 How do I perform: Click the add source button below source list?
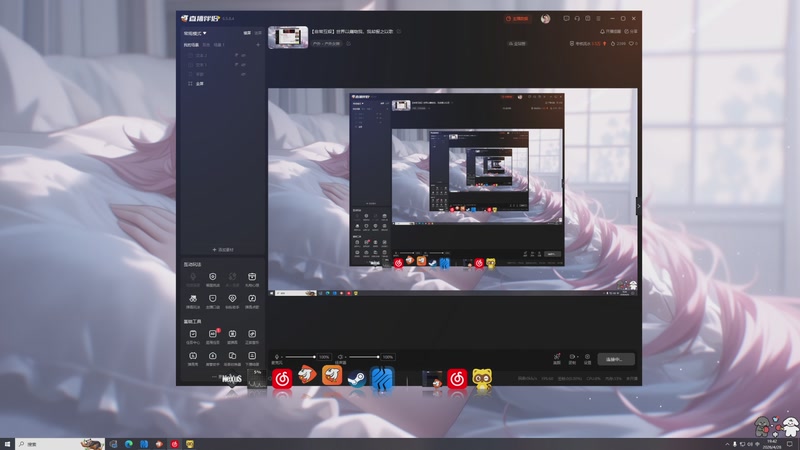(x=223, y=250)
